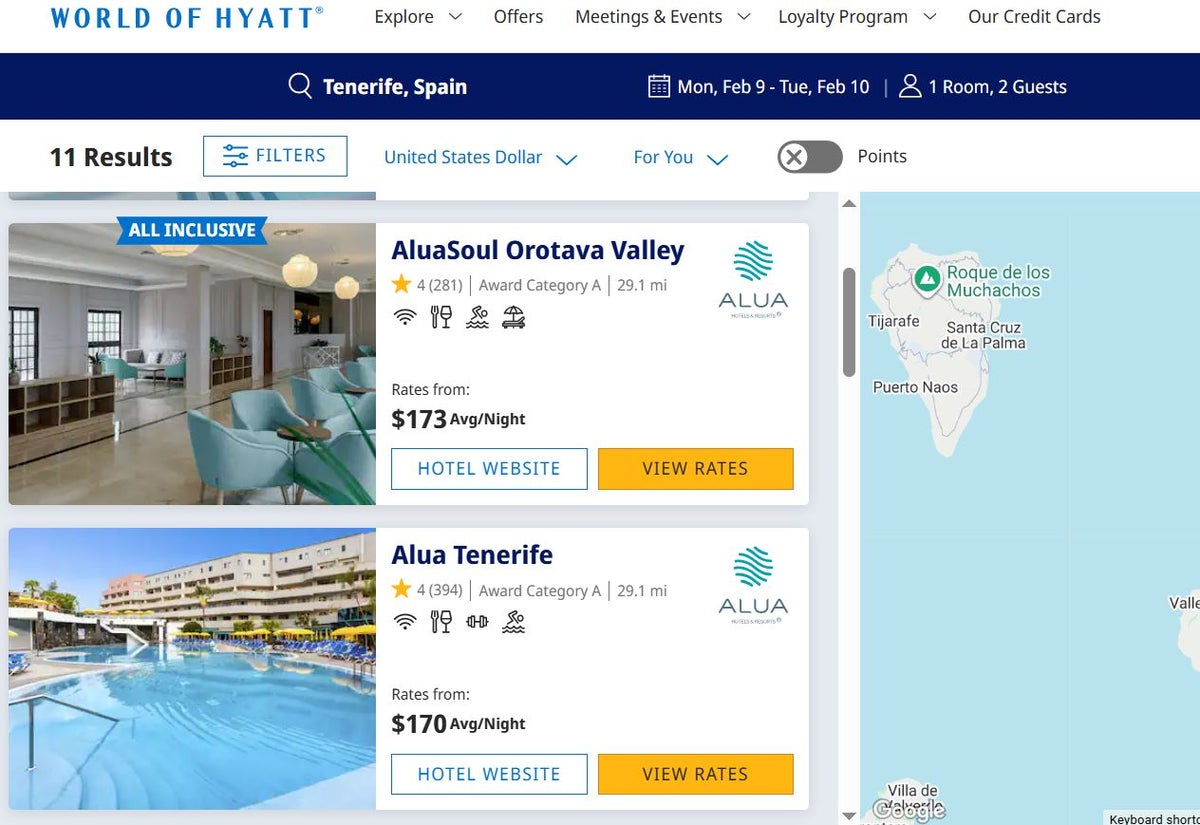
Task: Click the ALUA hotels brand logo
Action: click(x=753, y=277)
